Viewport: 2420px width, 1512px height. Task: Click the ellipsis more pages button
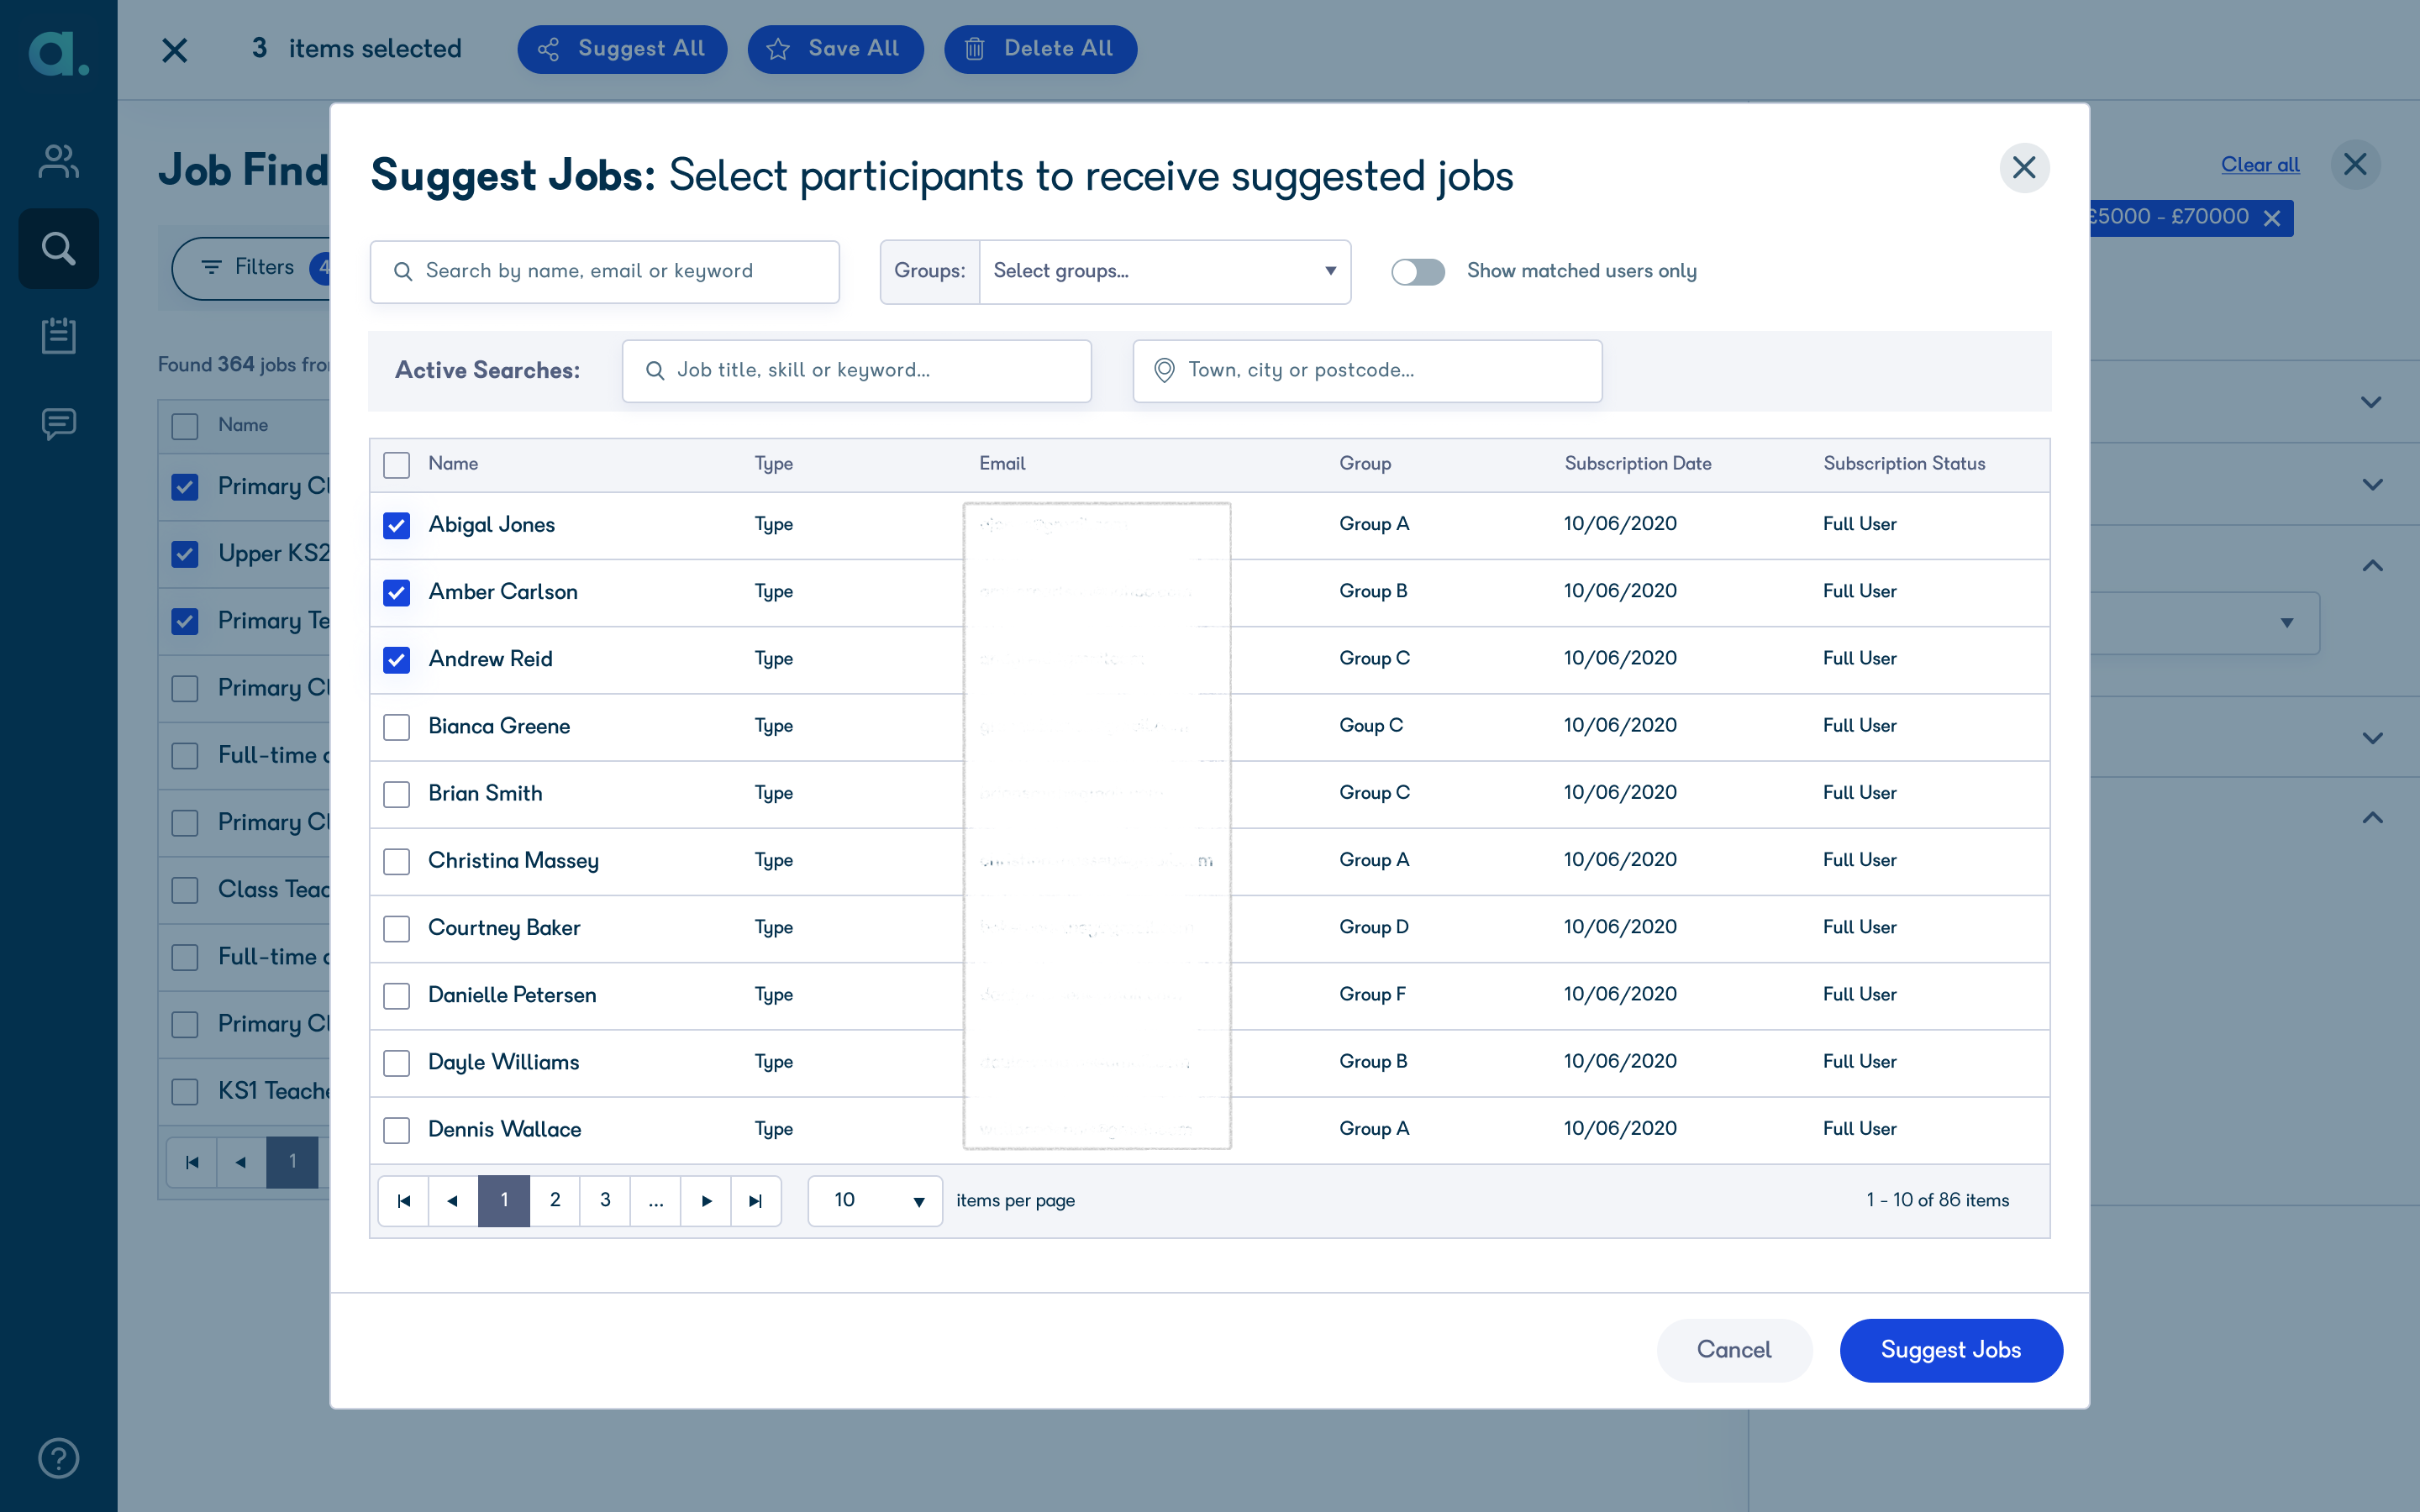656,1200
